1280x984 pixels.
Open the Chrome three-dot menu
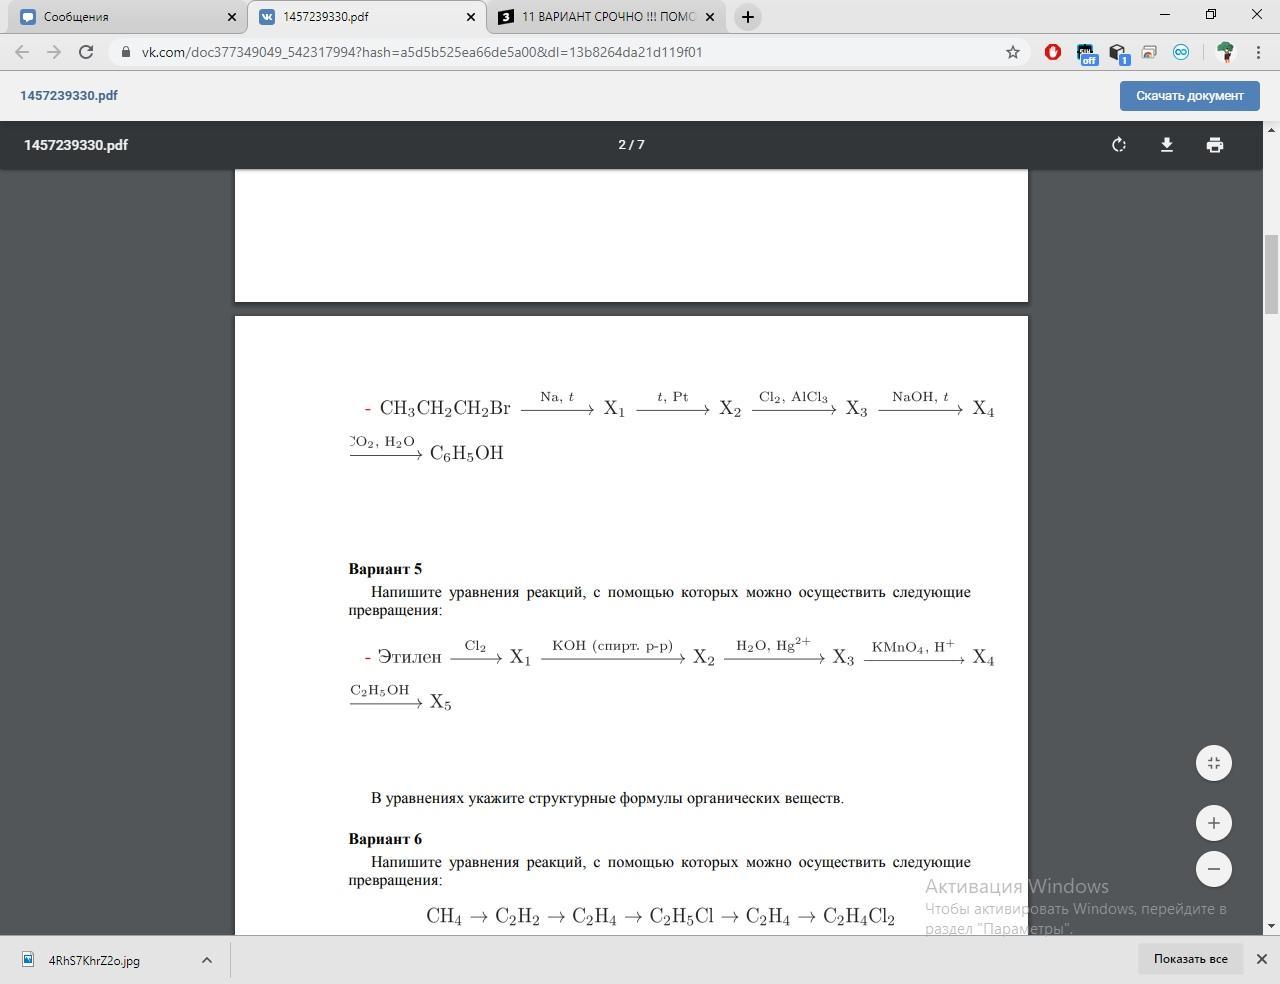coord(1257,52)
